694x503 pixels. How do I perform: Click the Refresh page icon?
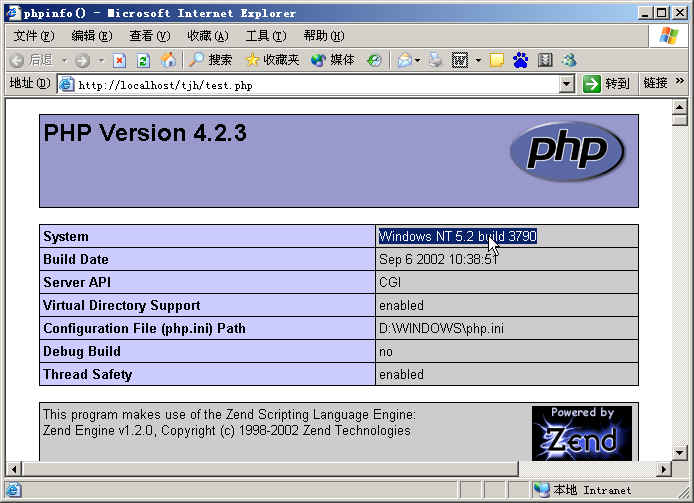pyautogui.click(x=143, y=60)
